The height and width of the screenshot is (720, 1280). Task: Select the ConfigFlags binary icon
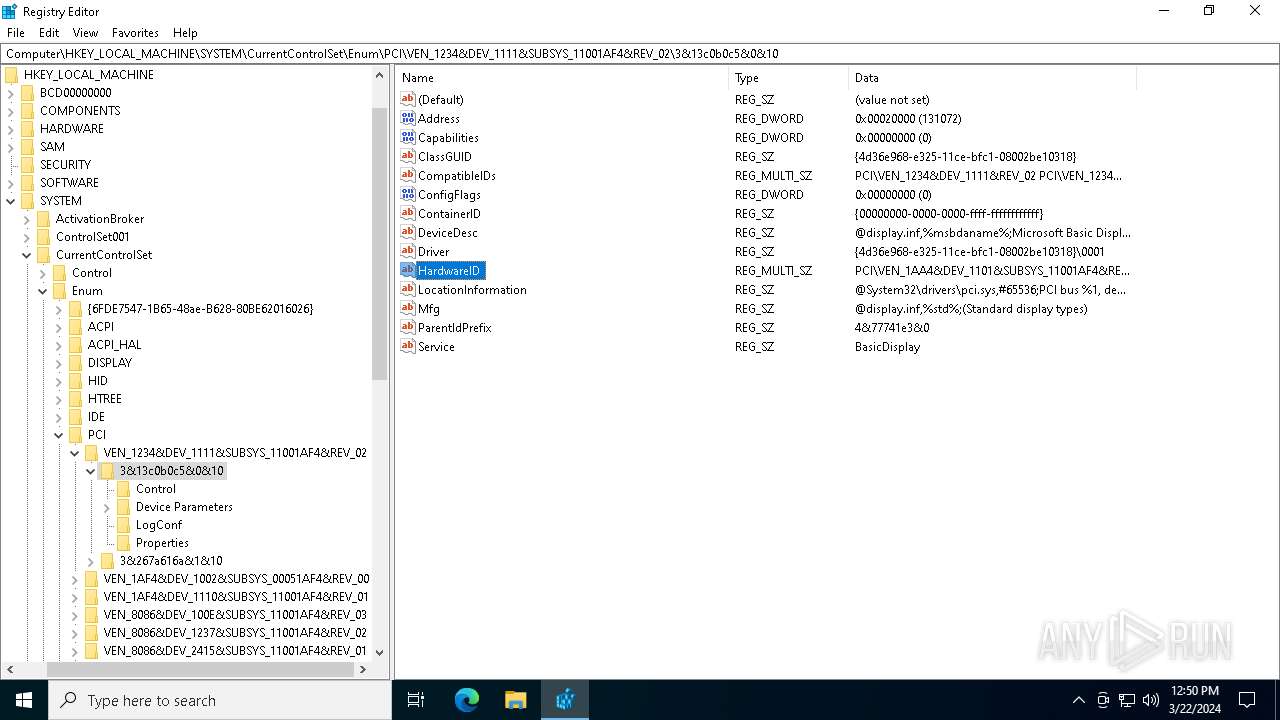407,194
